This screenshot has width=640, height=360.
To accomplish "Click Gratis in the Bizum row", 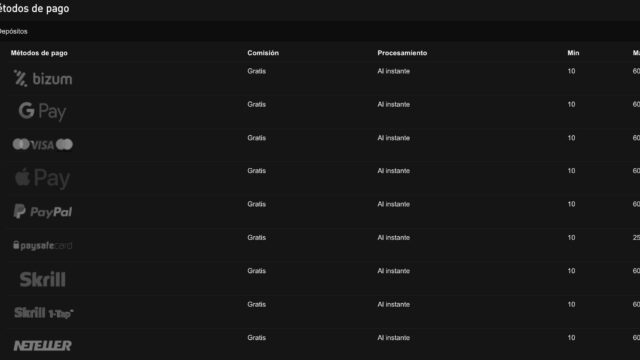I will [x=256, y=71].
